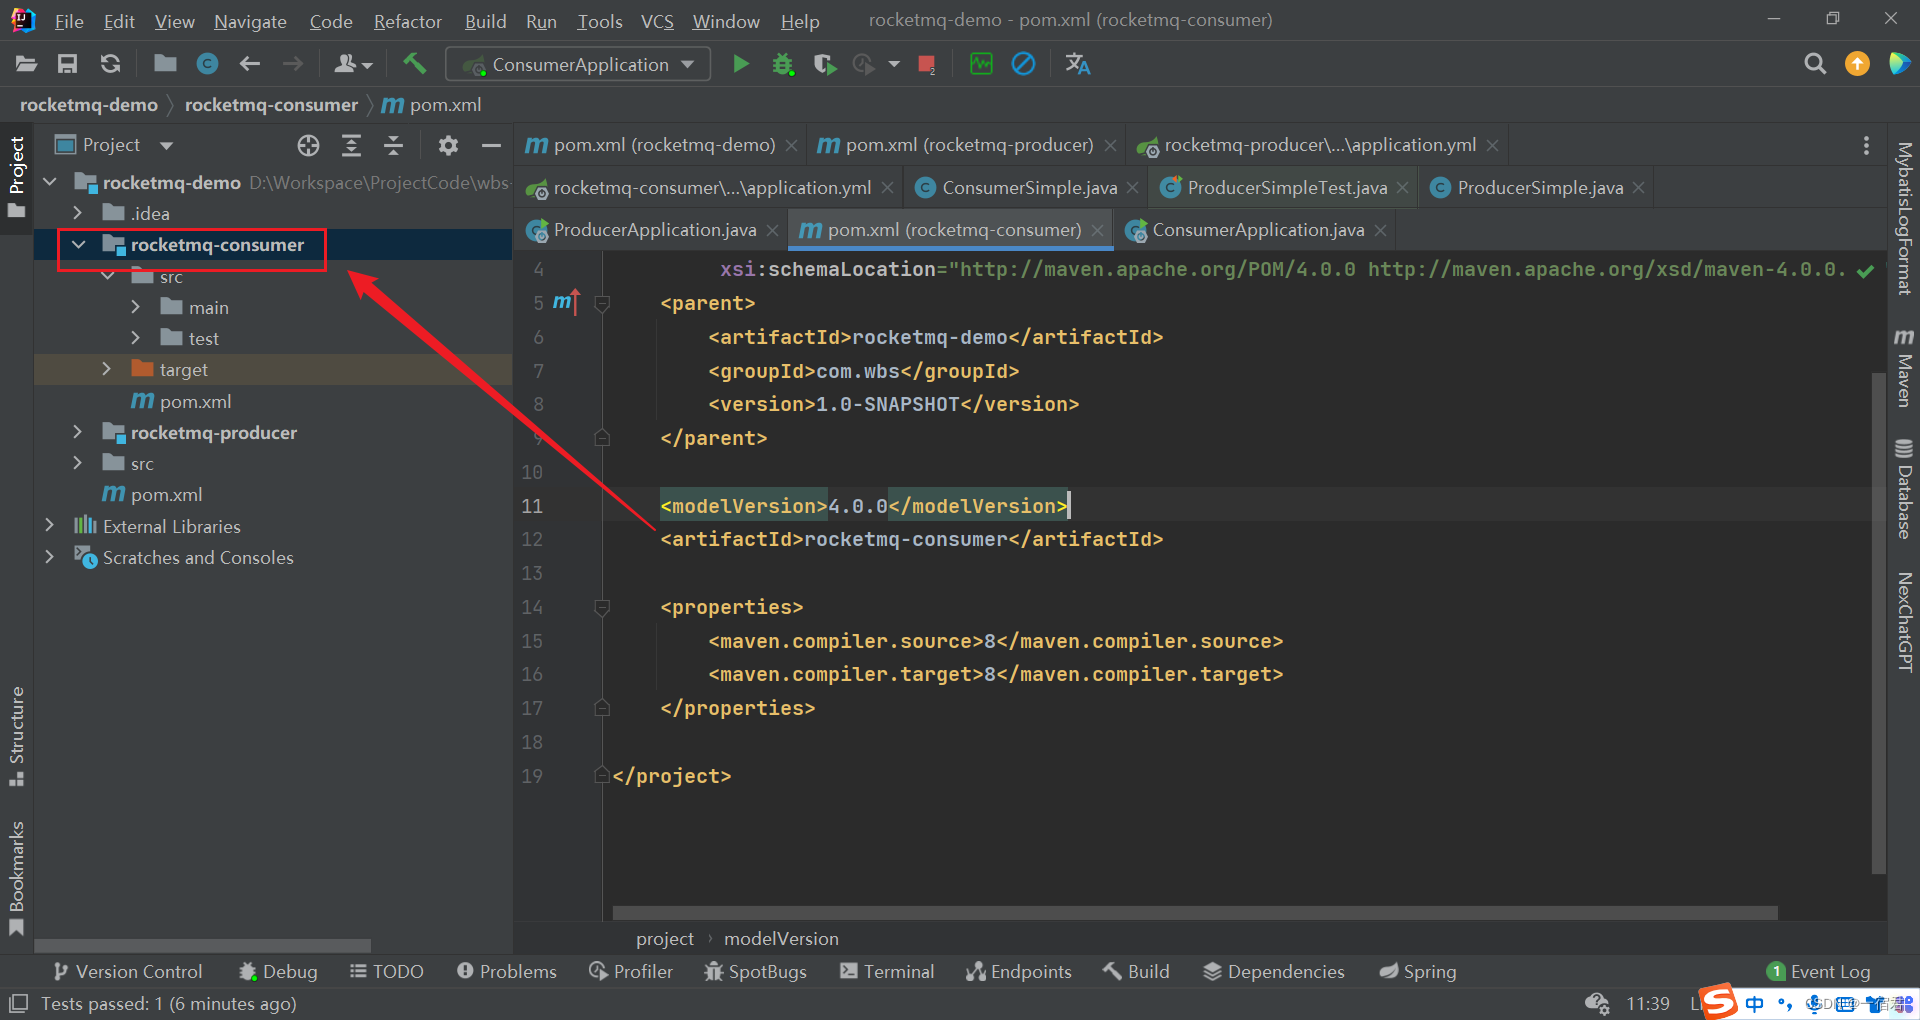Open the editor tabs more-options menu
This screenshot has width=1920, height=1020.
[1866, 146]
